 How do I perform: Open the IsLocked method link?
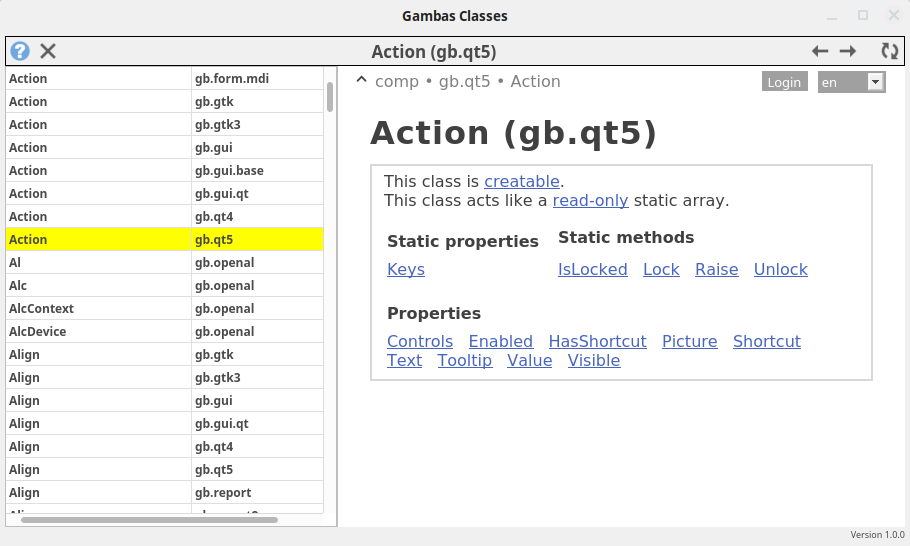pos(593,270)
